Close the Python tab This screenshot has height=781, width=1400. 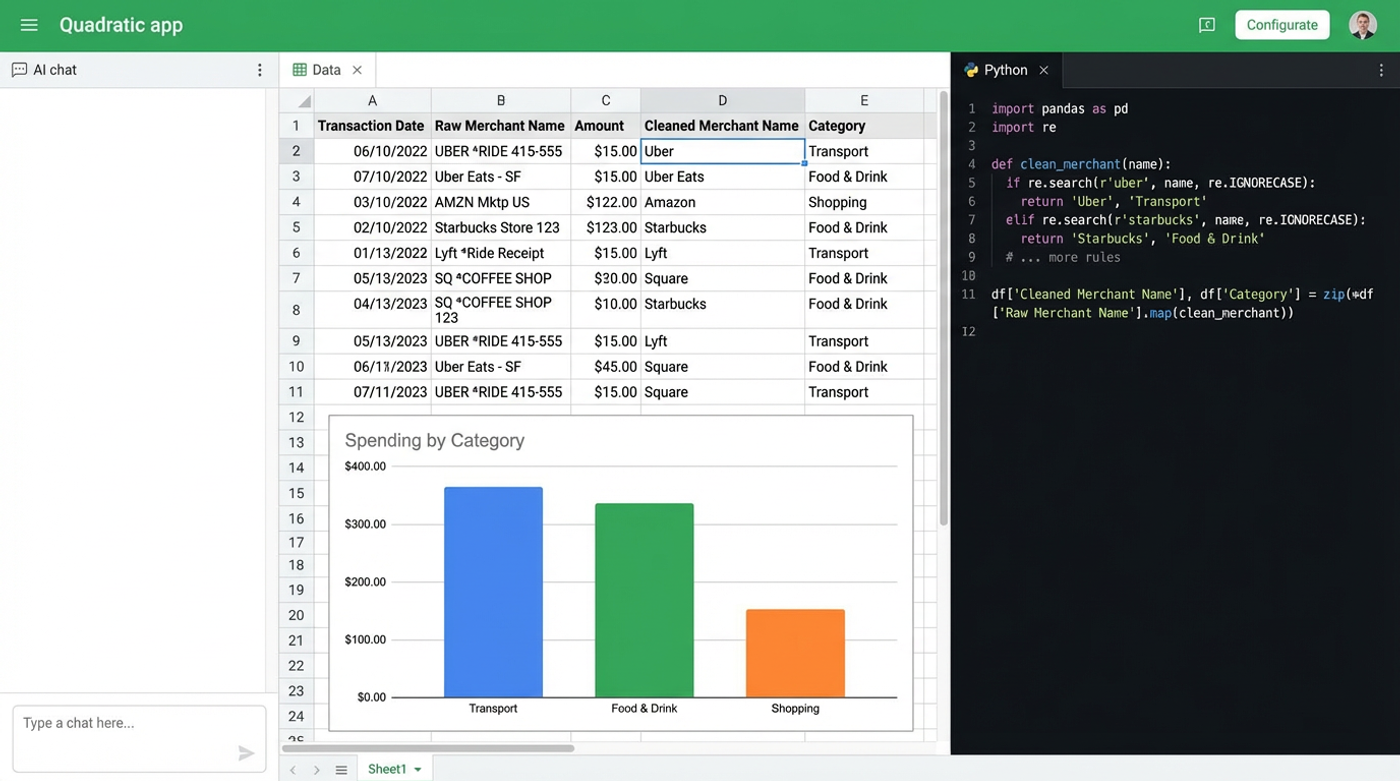point(1043,70)
